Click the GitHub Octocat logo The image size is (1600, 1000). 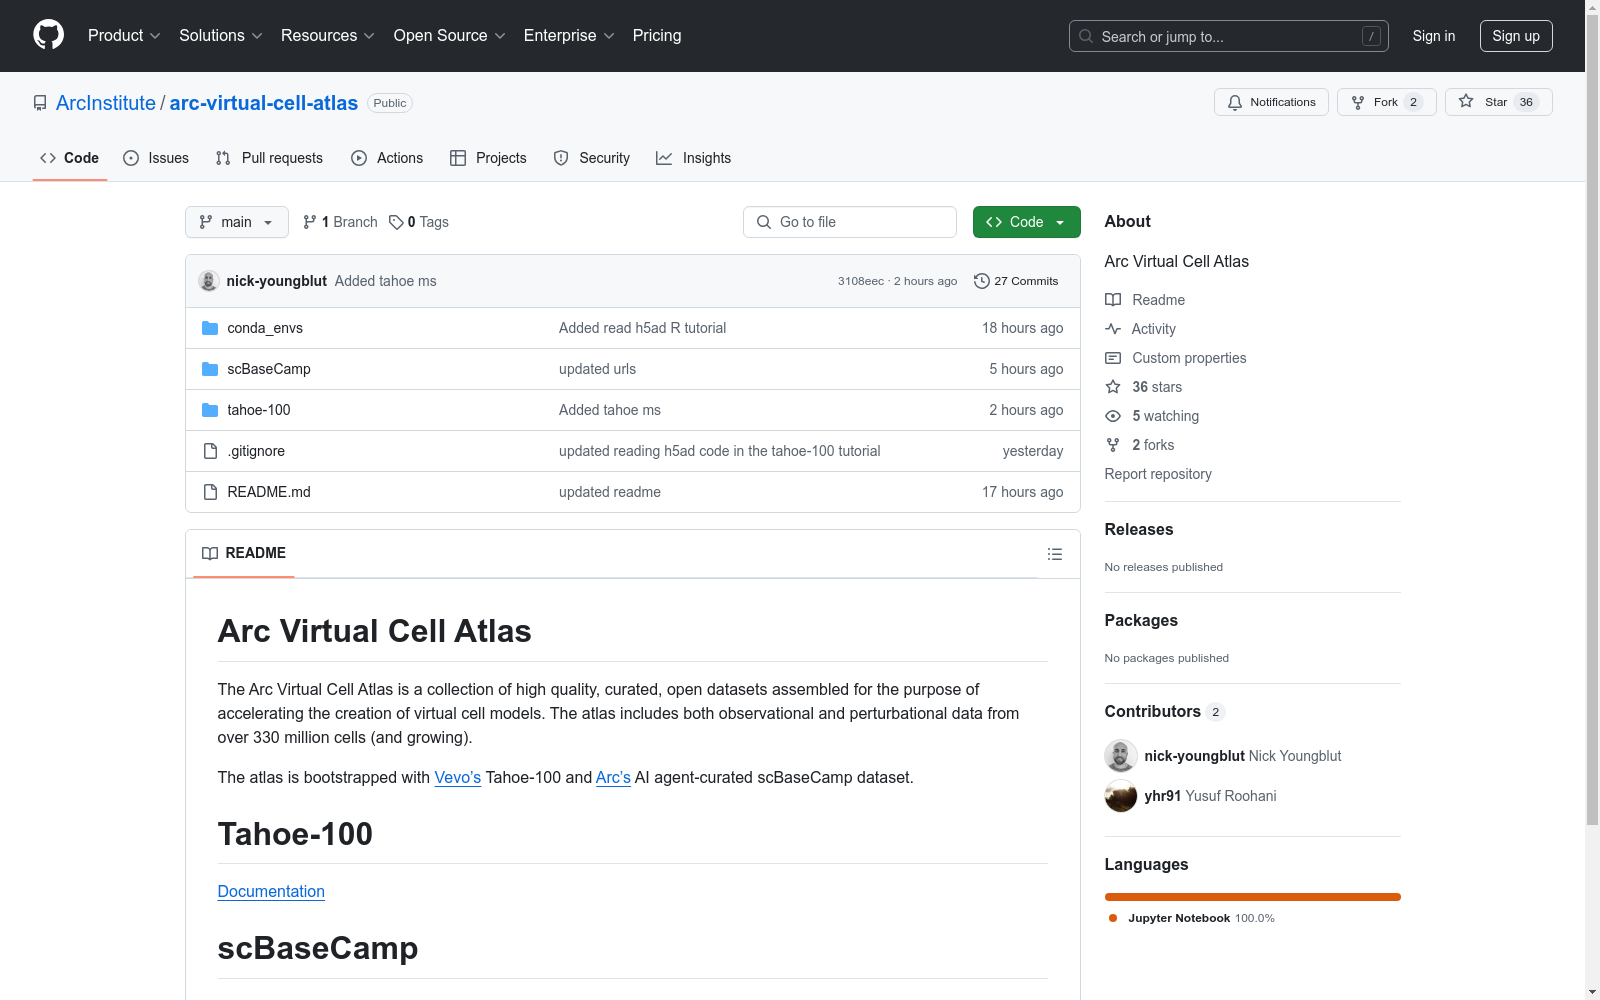pos(48,35)
